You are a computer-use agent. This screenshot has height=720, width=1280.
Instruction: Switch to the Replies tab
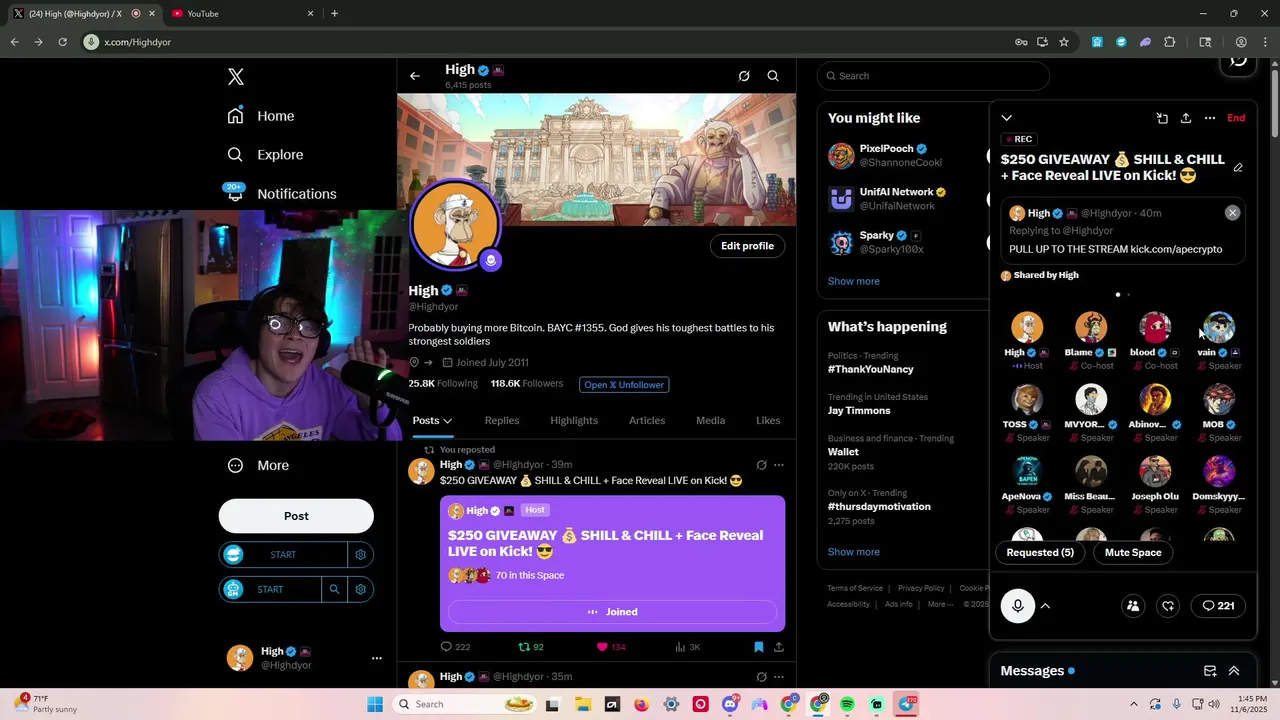(502, 421)
